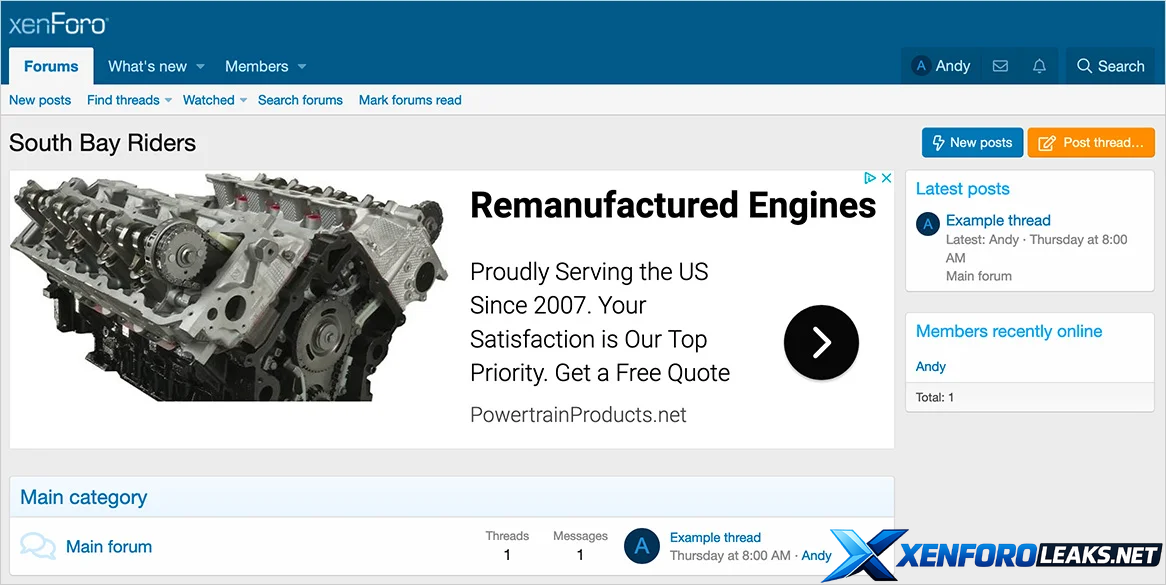The height and width of the screenshot is (585, 1166).
Task: Click the AdChoices triangle icon
Action: point(870,179)
